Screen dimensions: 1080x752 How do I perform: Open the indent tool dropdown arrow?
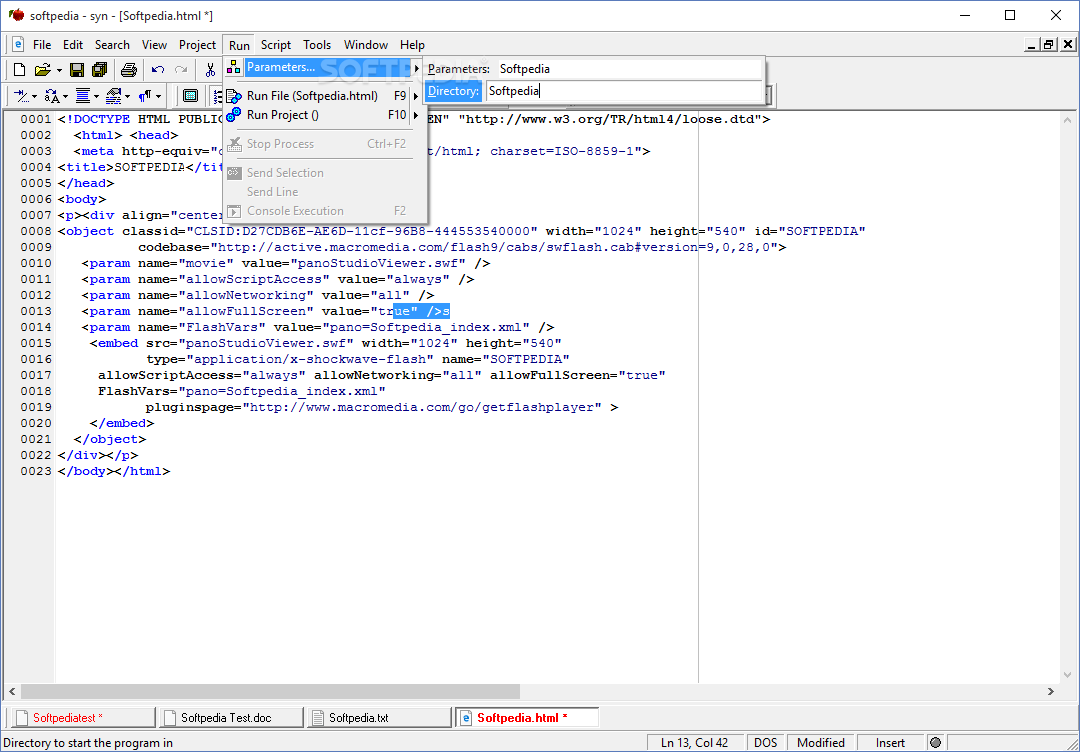(34, 96)
